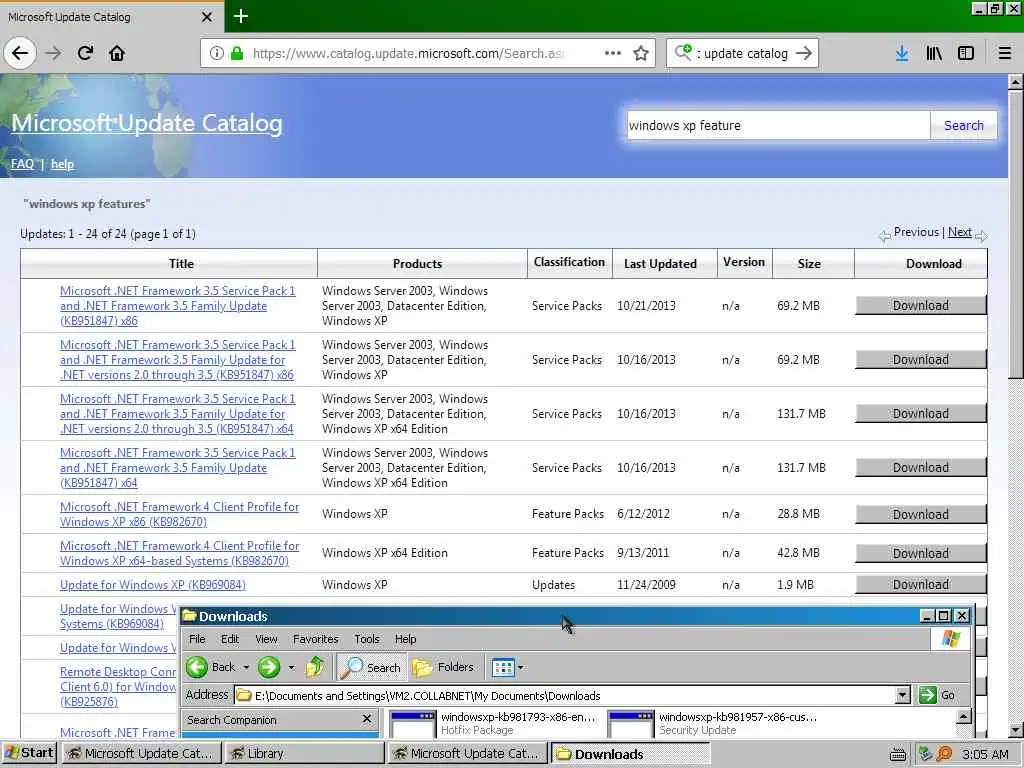Switch to Library taskbar button

coord(304,754)
